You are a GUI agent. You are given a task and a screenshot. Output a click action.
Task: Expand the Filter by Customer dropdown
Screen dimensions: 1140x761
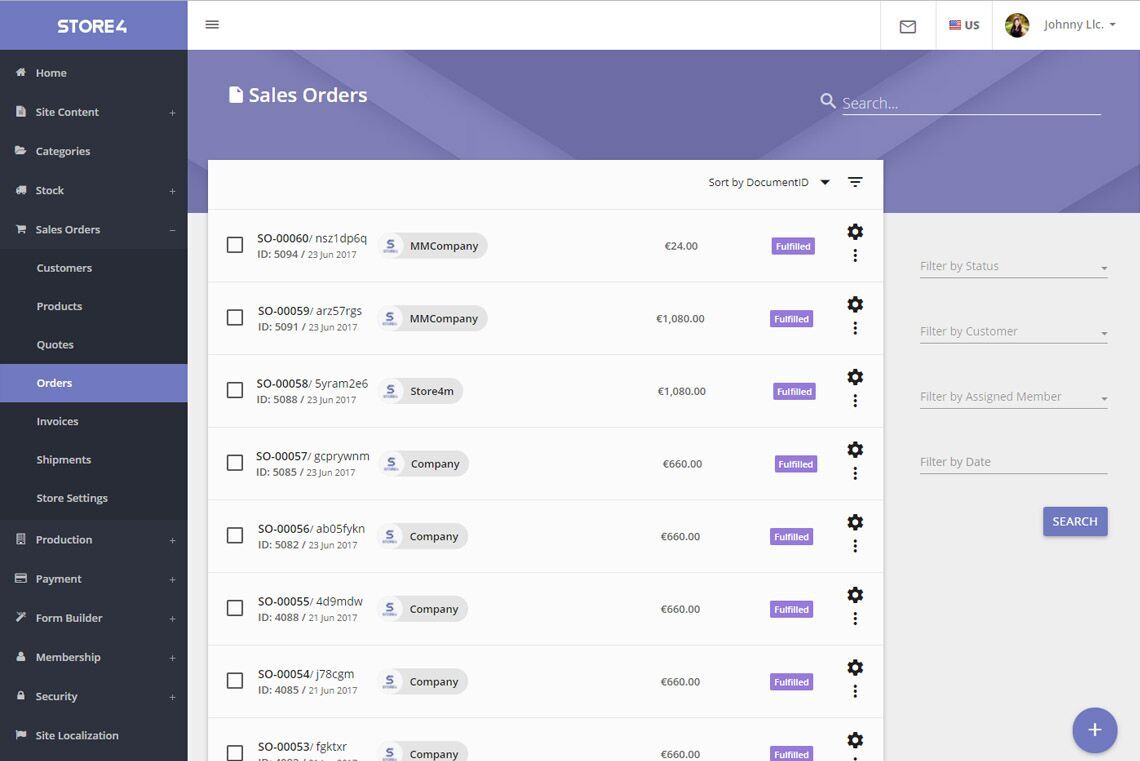pos(1013,332)
